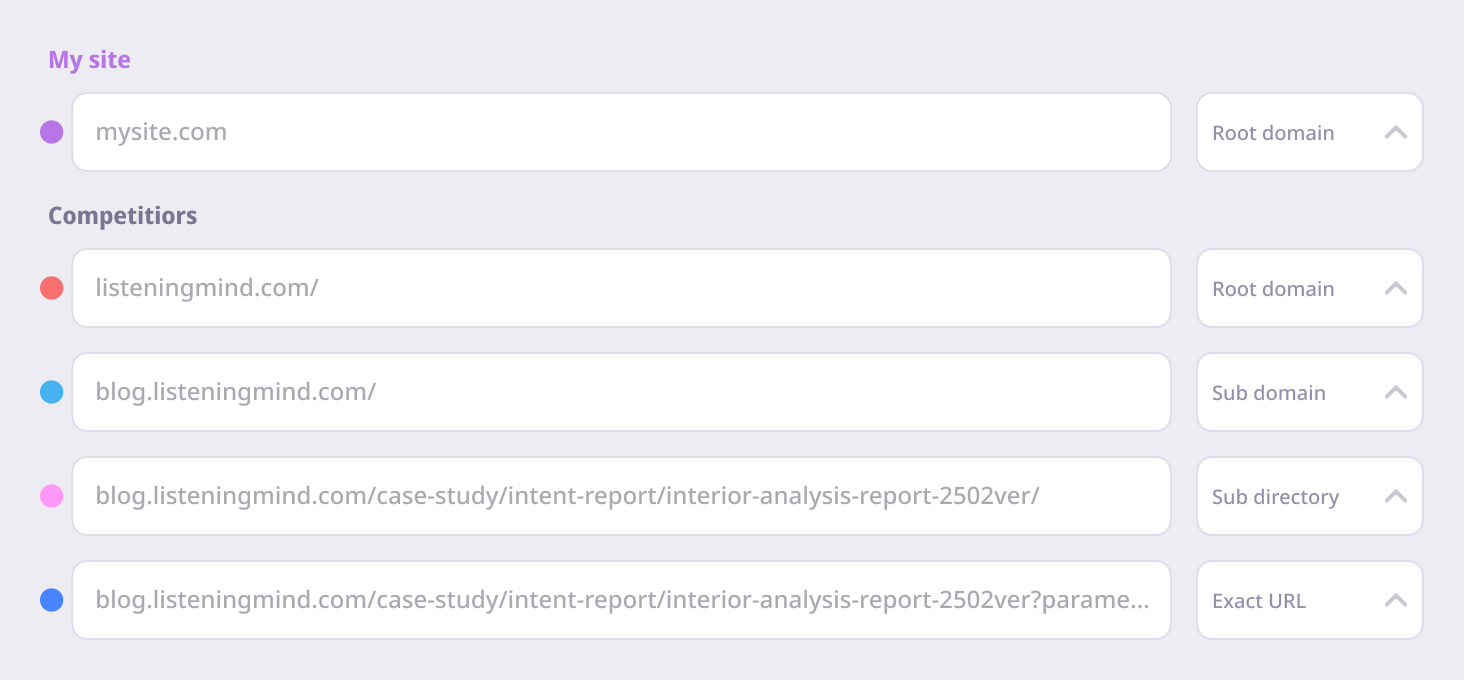Screen dimensions: 1464x680
Task: Click the dark blue dot beside the exact URL
Action: [52, 600]
